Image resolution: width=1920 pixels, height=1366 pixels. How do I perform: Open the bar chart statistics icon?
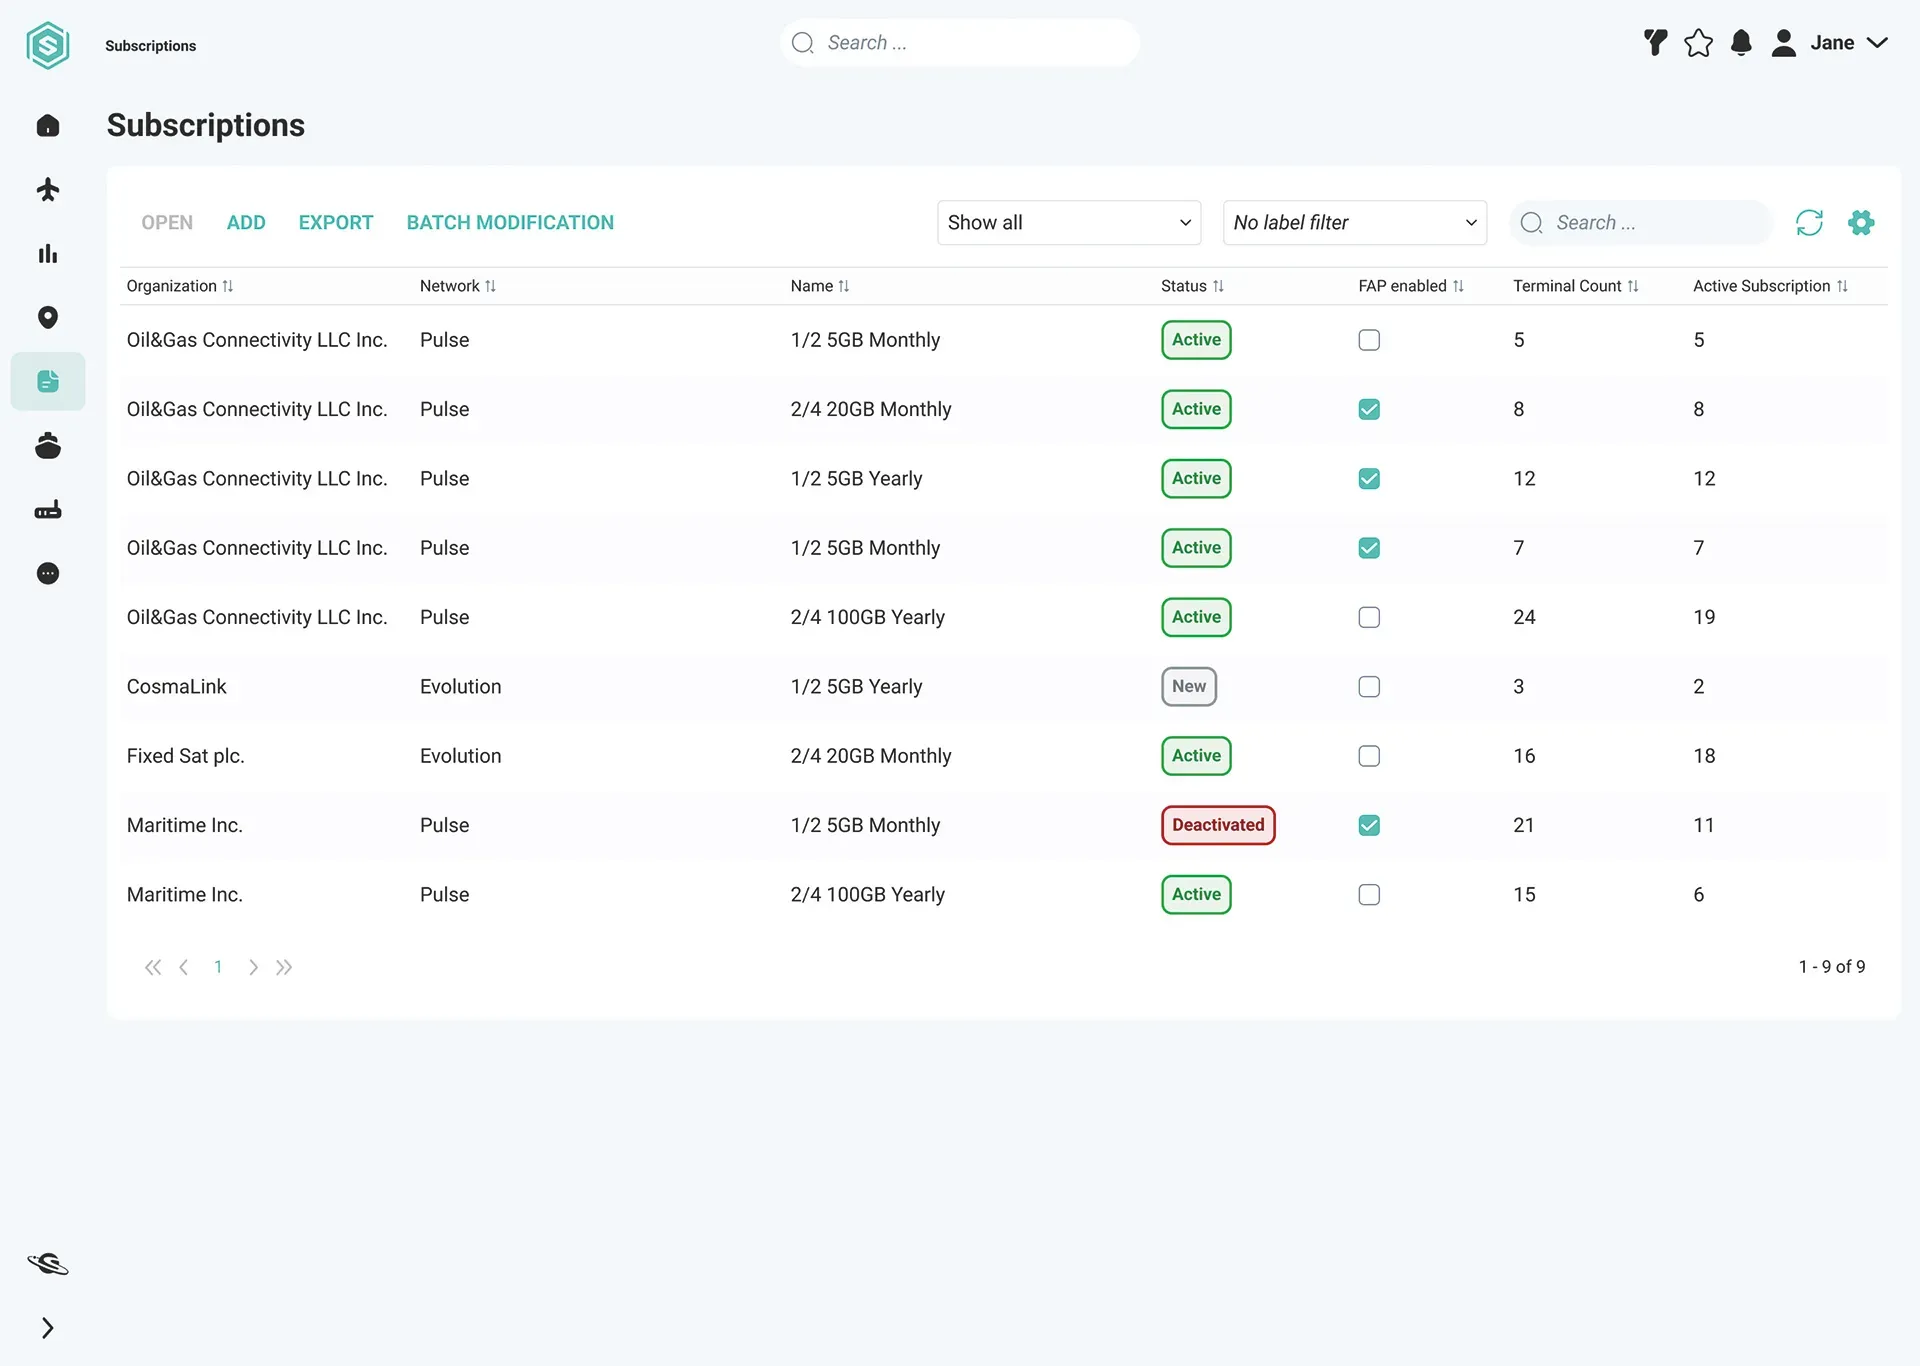[48, 253]
